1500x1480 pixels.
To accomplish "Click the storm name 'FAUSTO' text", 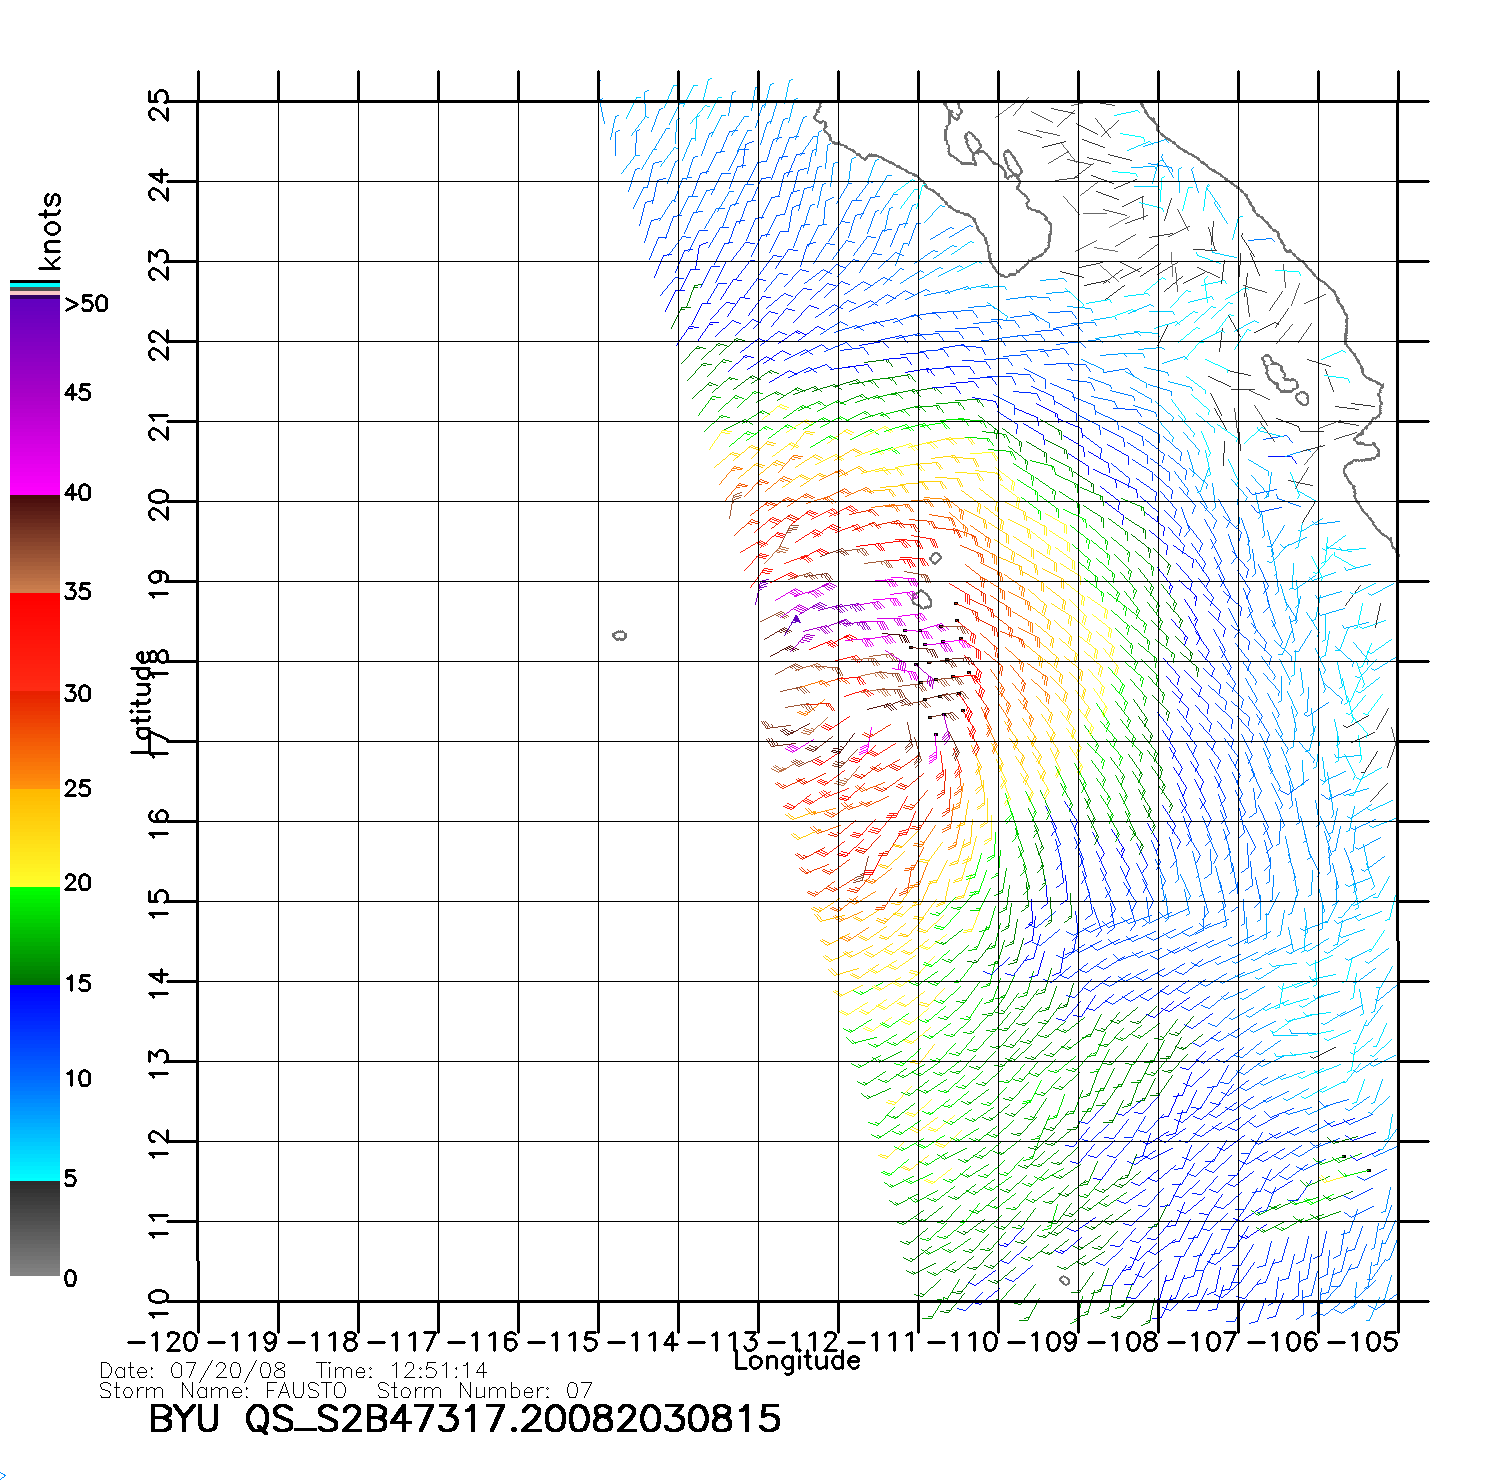I will point(306,1391).
